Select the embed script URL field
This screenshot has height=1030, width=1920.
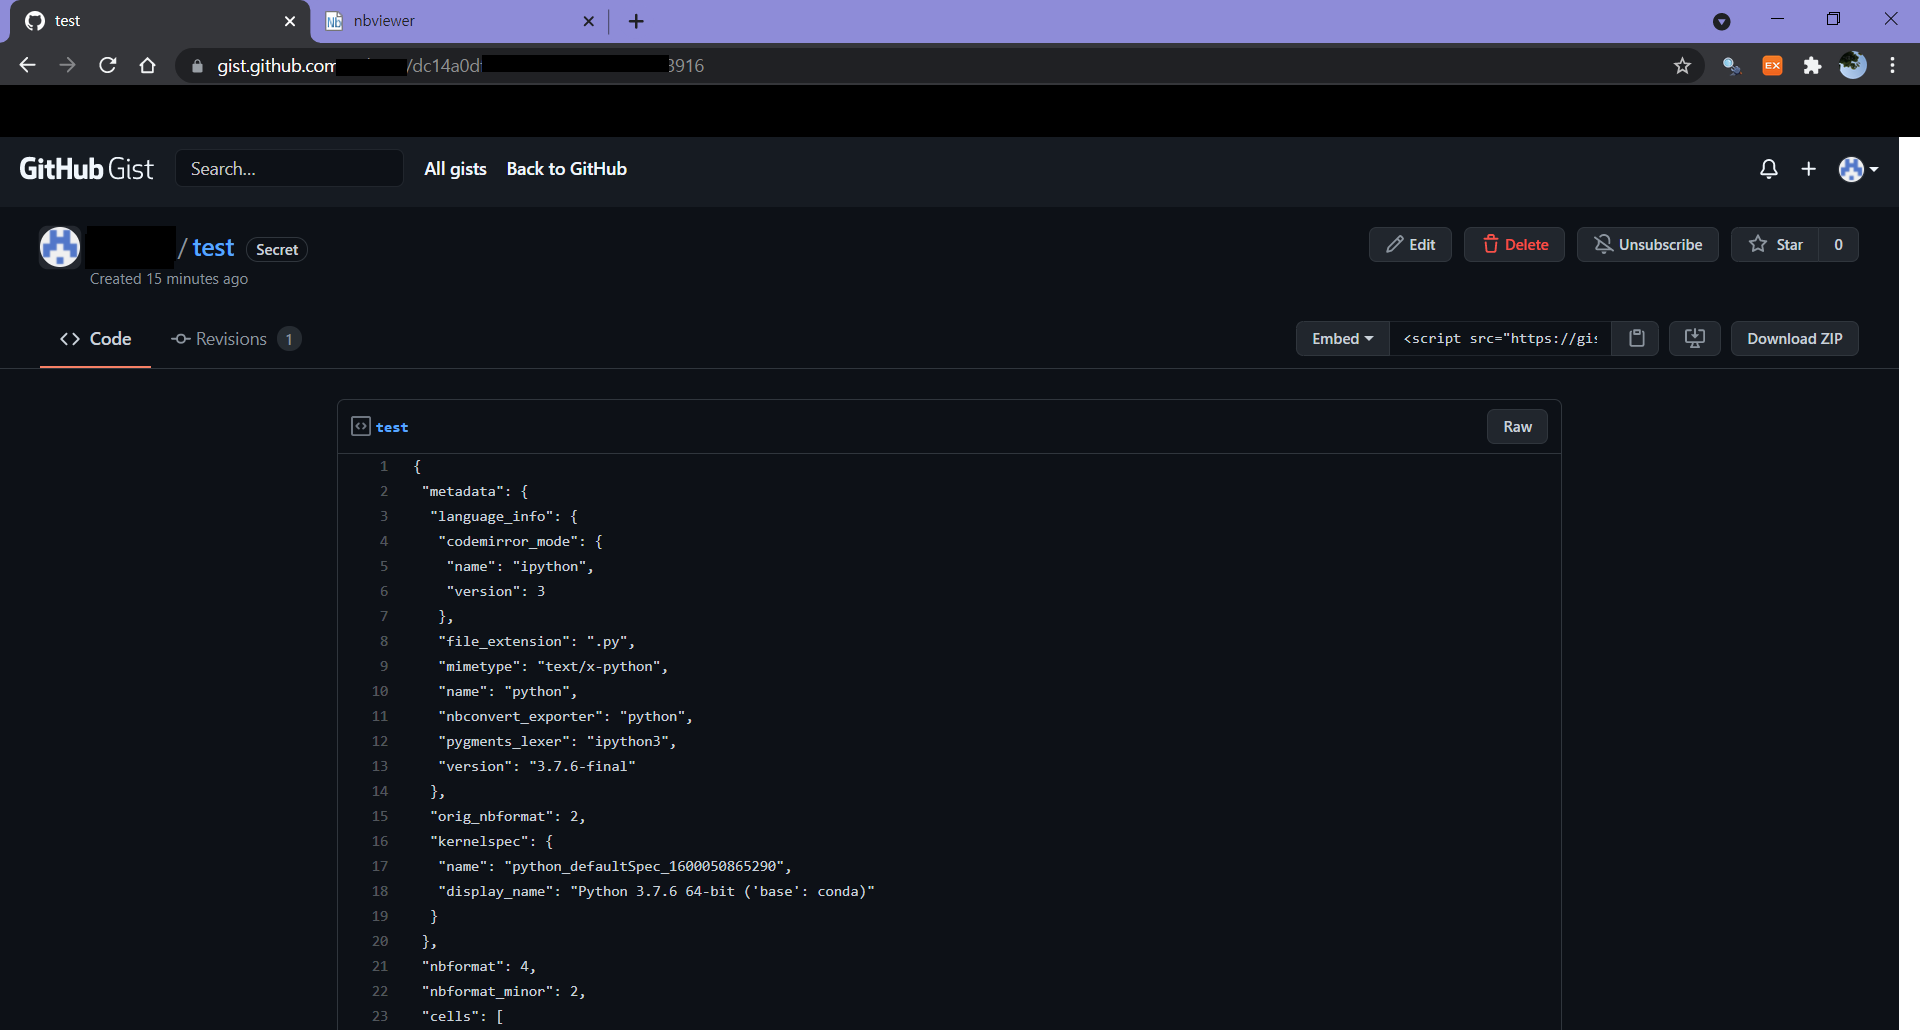click(1500, 339)
